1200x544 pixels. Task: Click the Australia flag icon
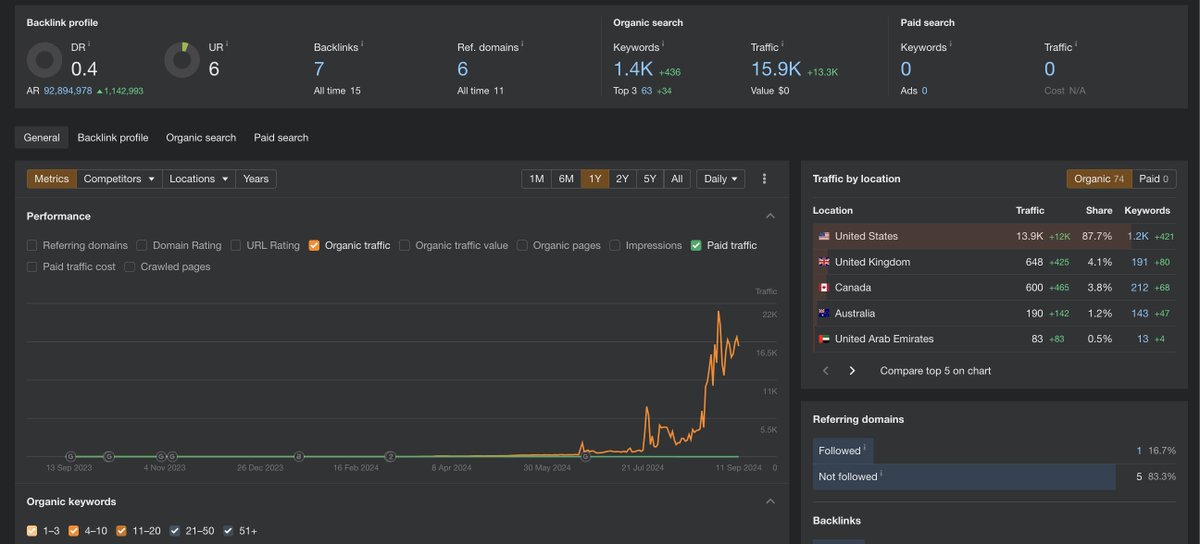pos(824,314)
